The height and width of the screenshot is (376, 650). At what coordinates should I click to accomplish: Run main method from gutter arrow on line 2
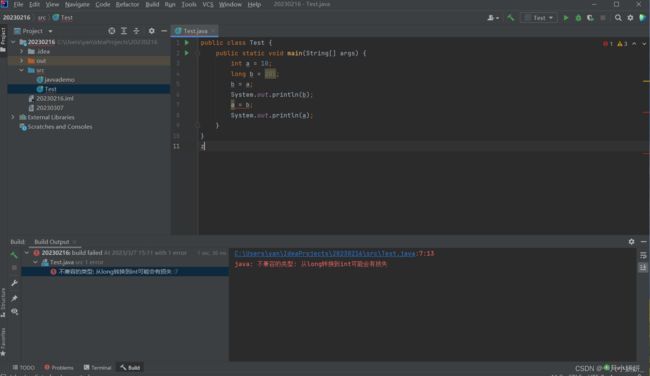[x=187, y=53]
